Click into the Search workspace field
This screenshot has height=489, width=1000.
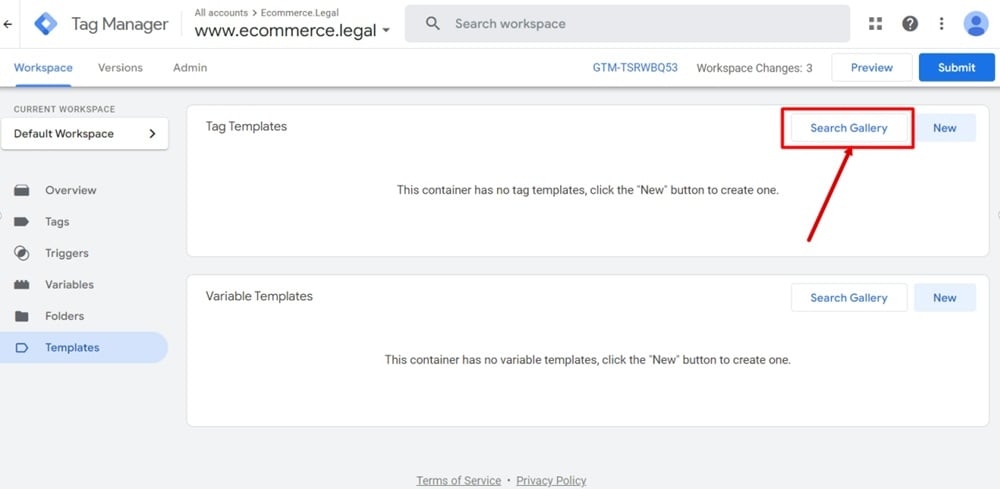[x=628, y=24]
